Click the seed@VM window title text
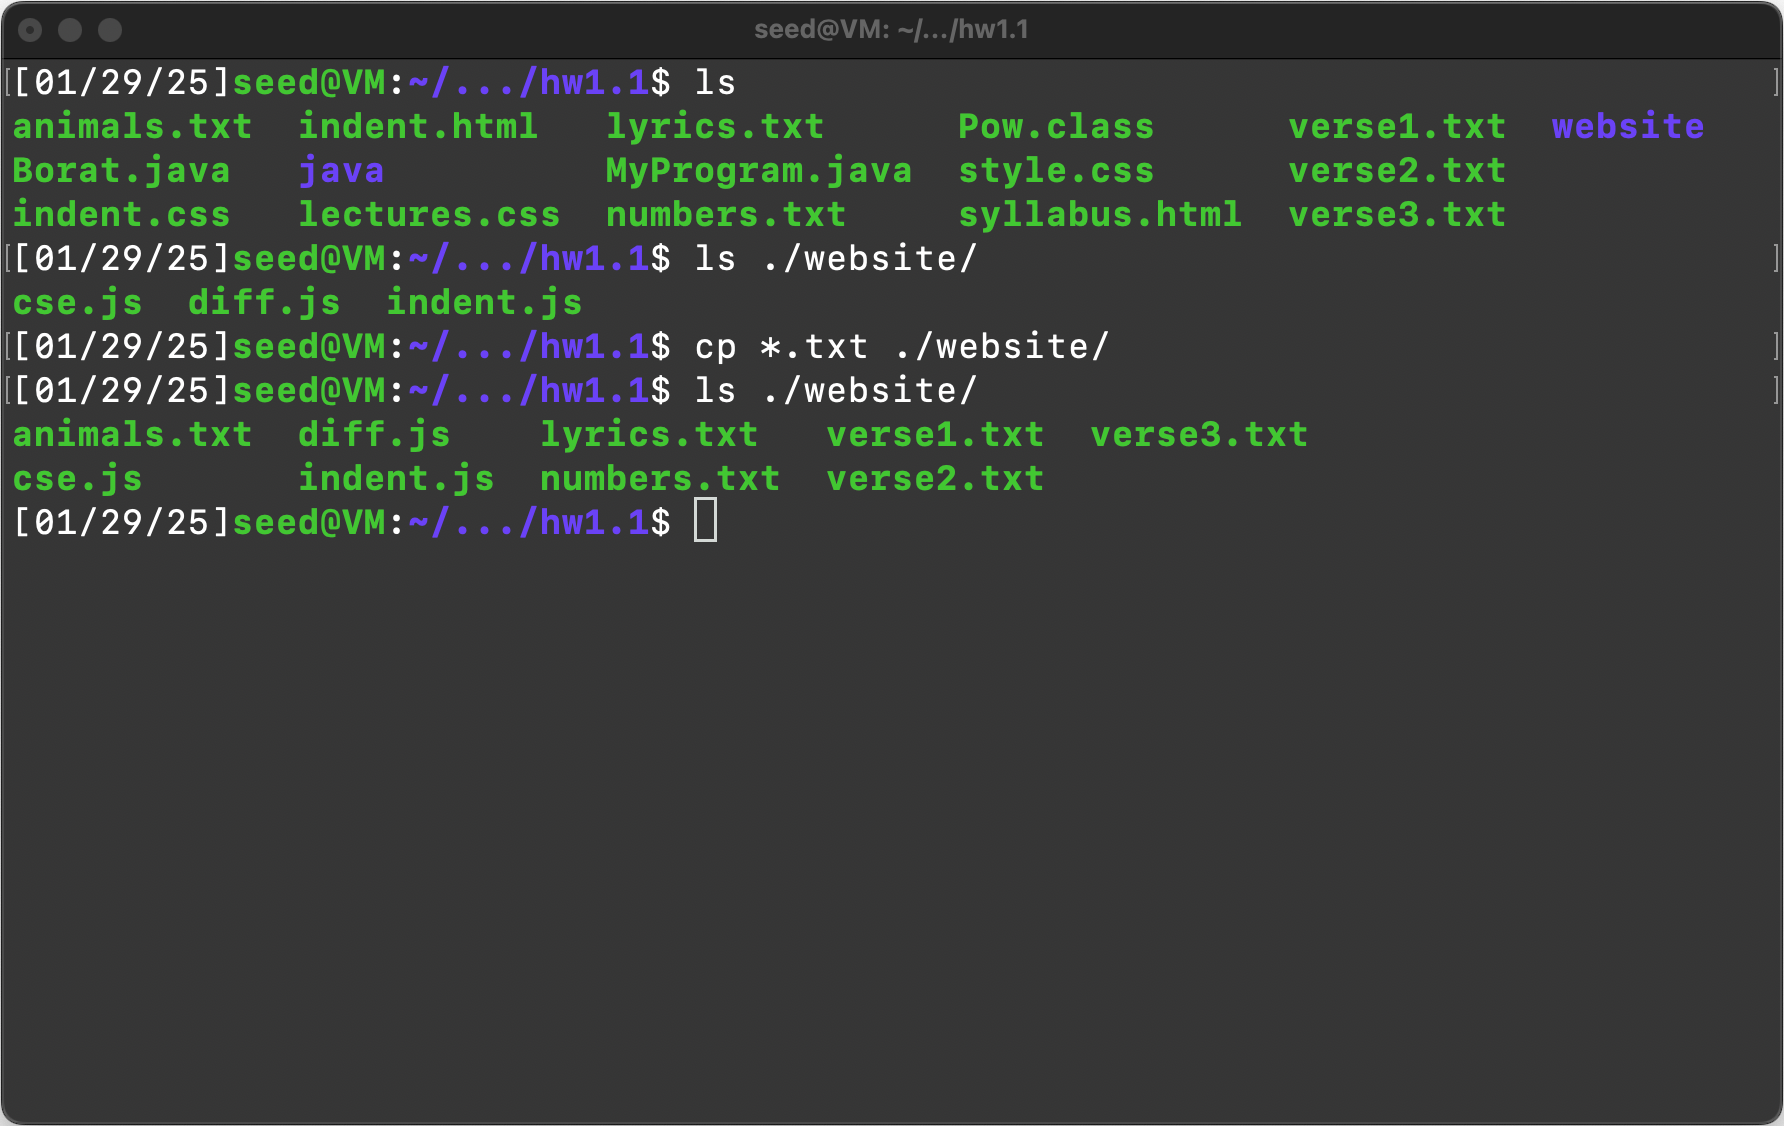The width and height of the screenshot is (1784, 1126). pos(891,30)
